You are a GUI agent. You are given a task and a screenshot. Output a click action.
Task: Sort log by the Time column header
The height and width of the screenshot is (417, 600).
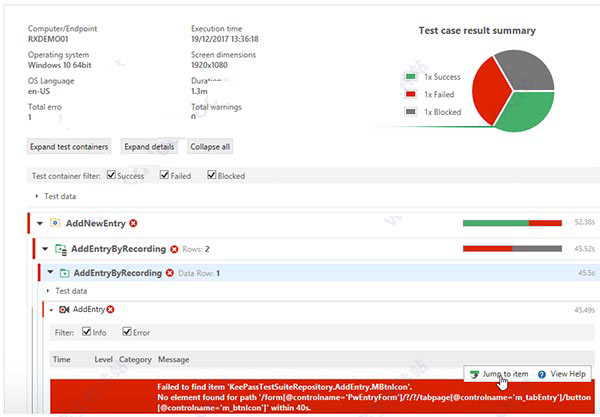pyautogui.click(x=61, y=359)
